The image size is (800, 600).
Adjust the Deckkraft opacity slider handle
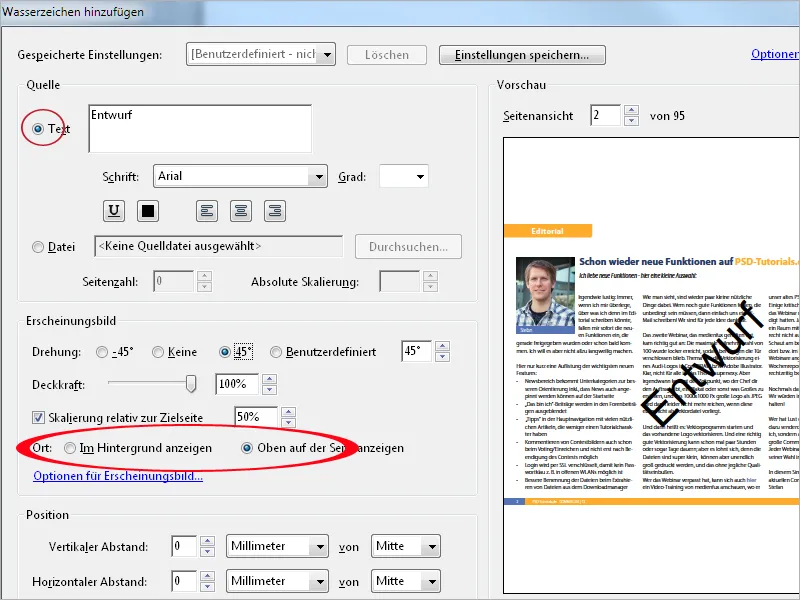click(x=191, y=384)
